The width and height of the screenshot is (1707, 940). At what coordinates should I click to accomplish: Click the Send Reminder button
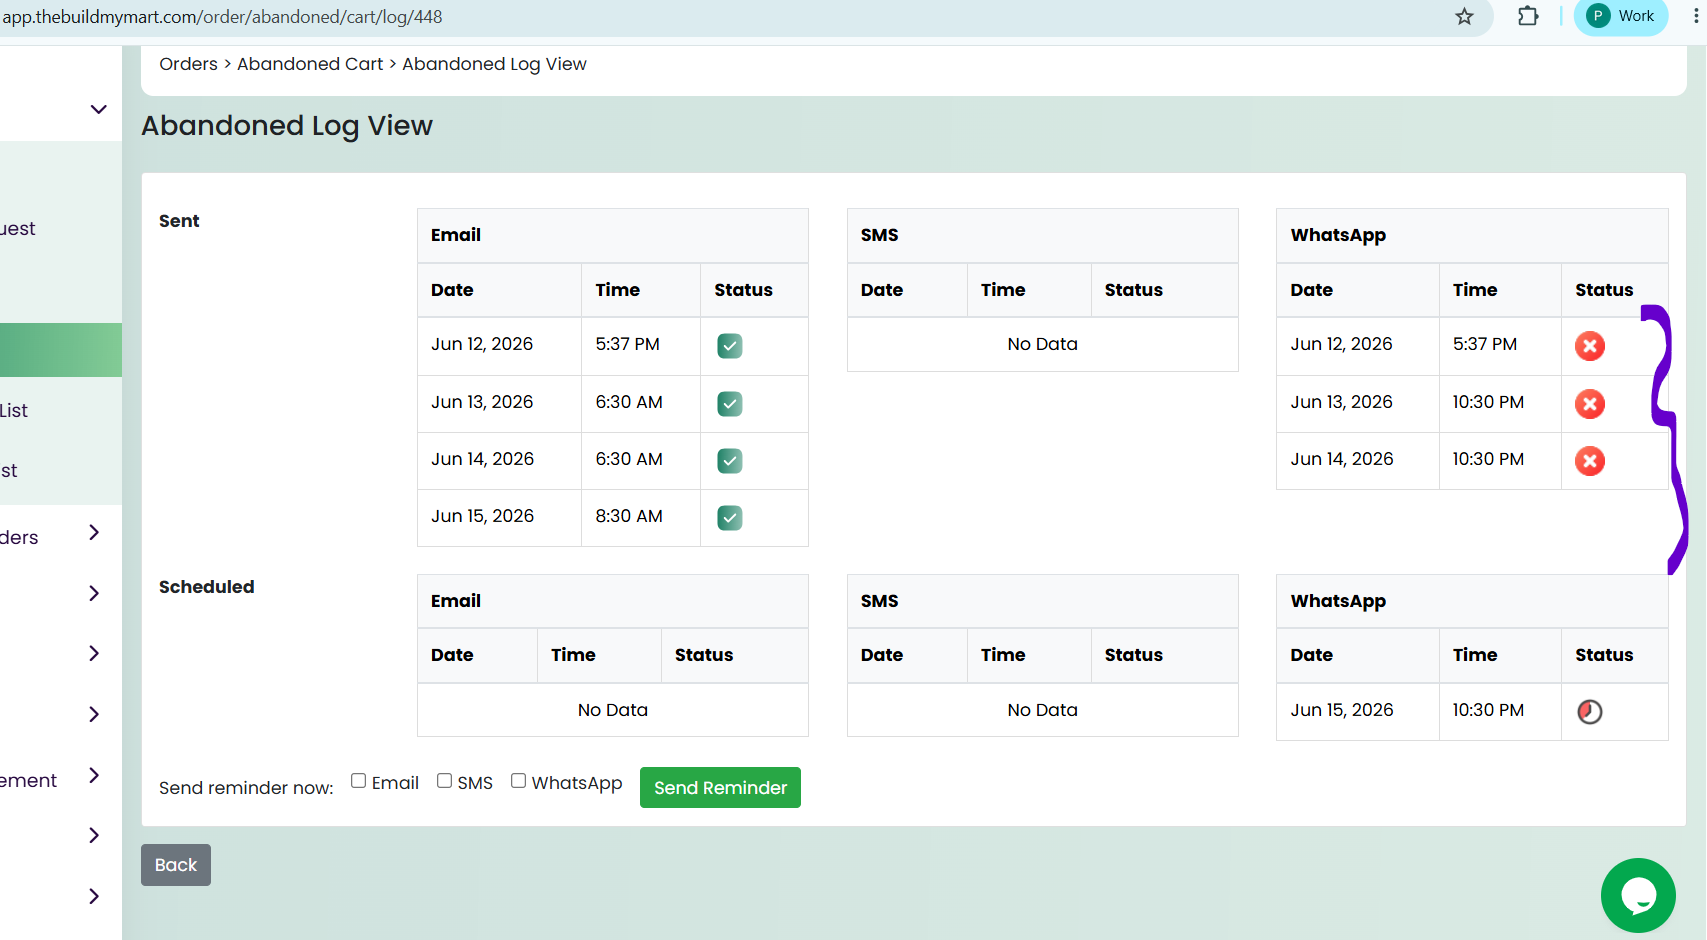(x=720, y=787)
